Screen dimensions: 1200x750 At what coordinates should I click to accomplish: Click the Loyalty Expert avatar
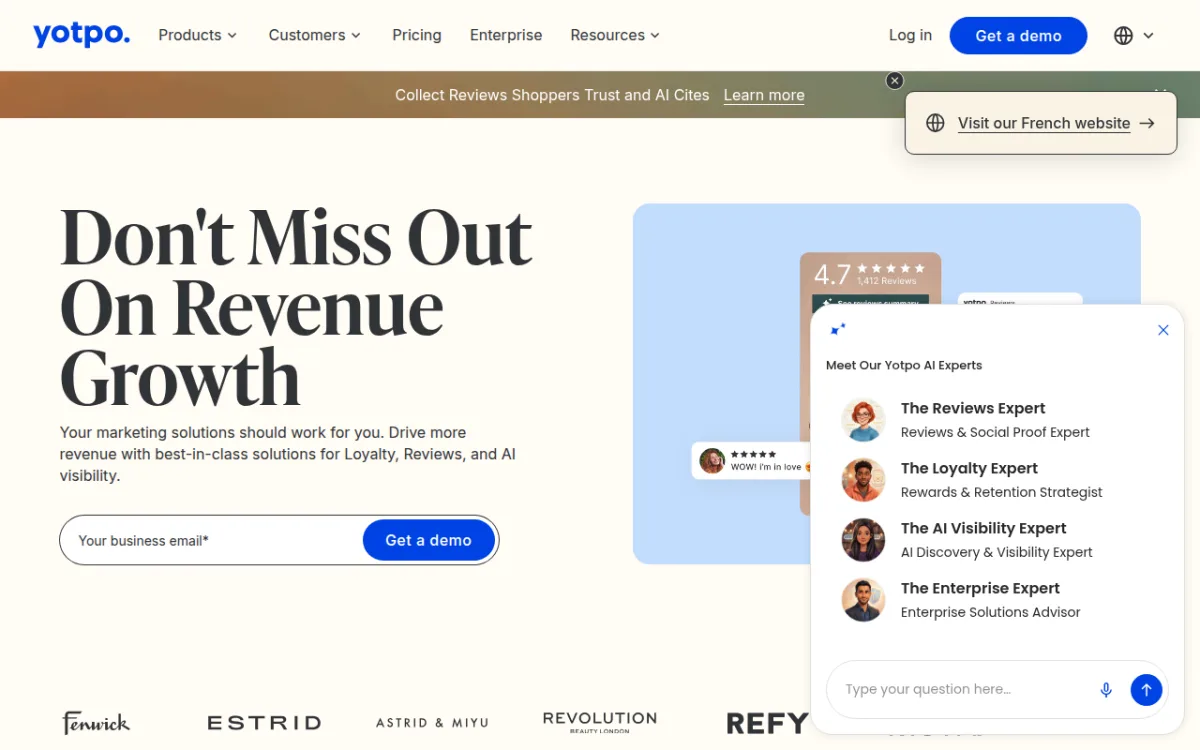click(x=863, y=480)
